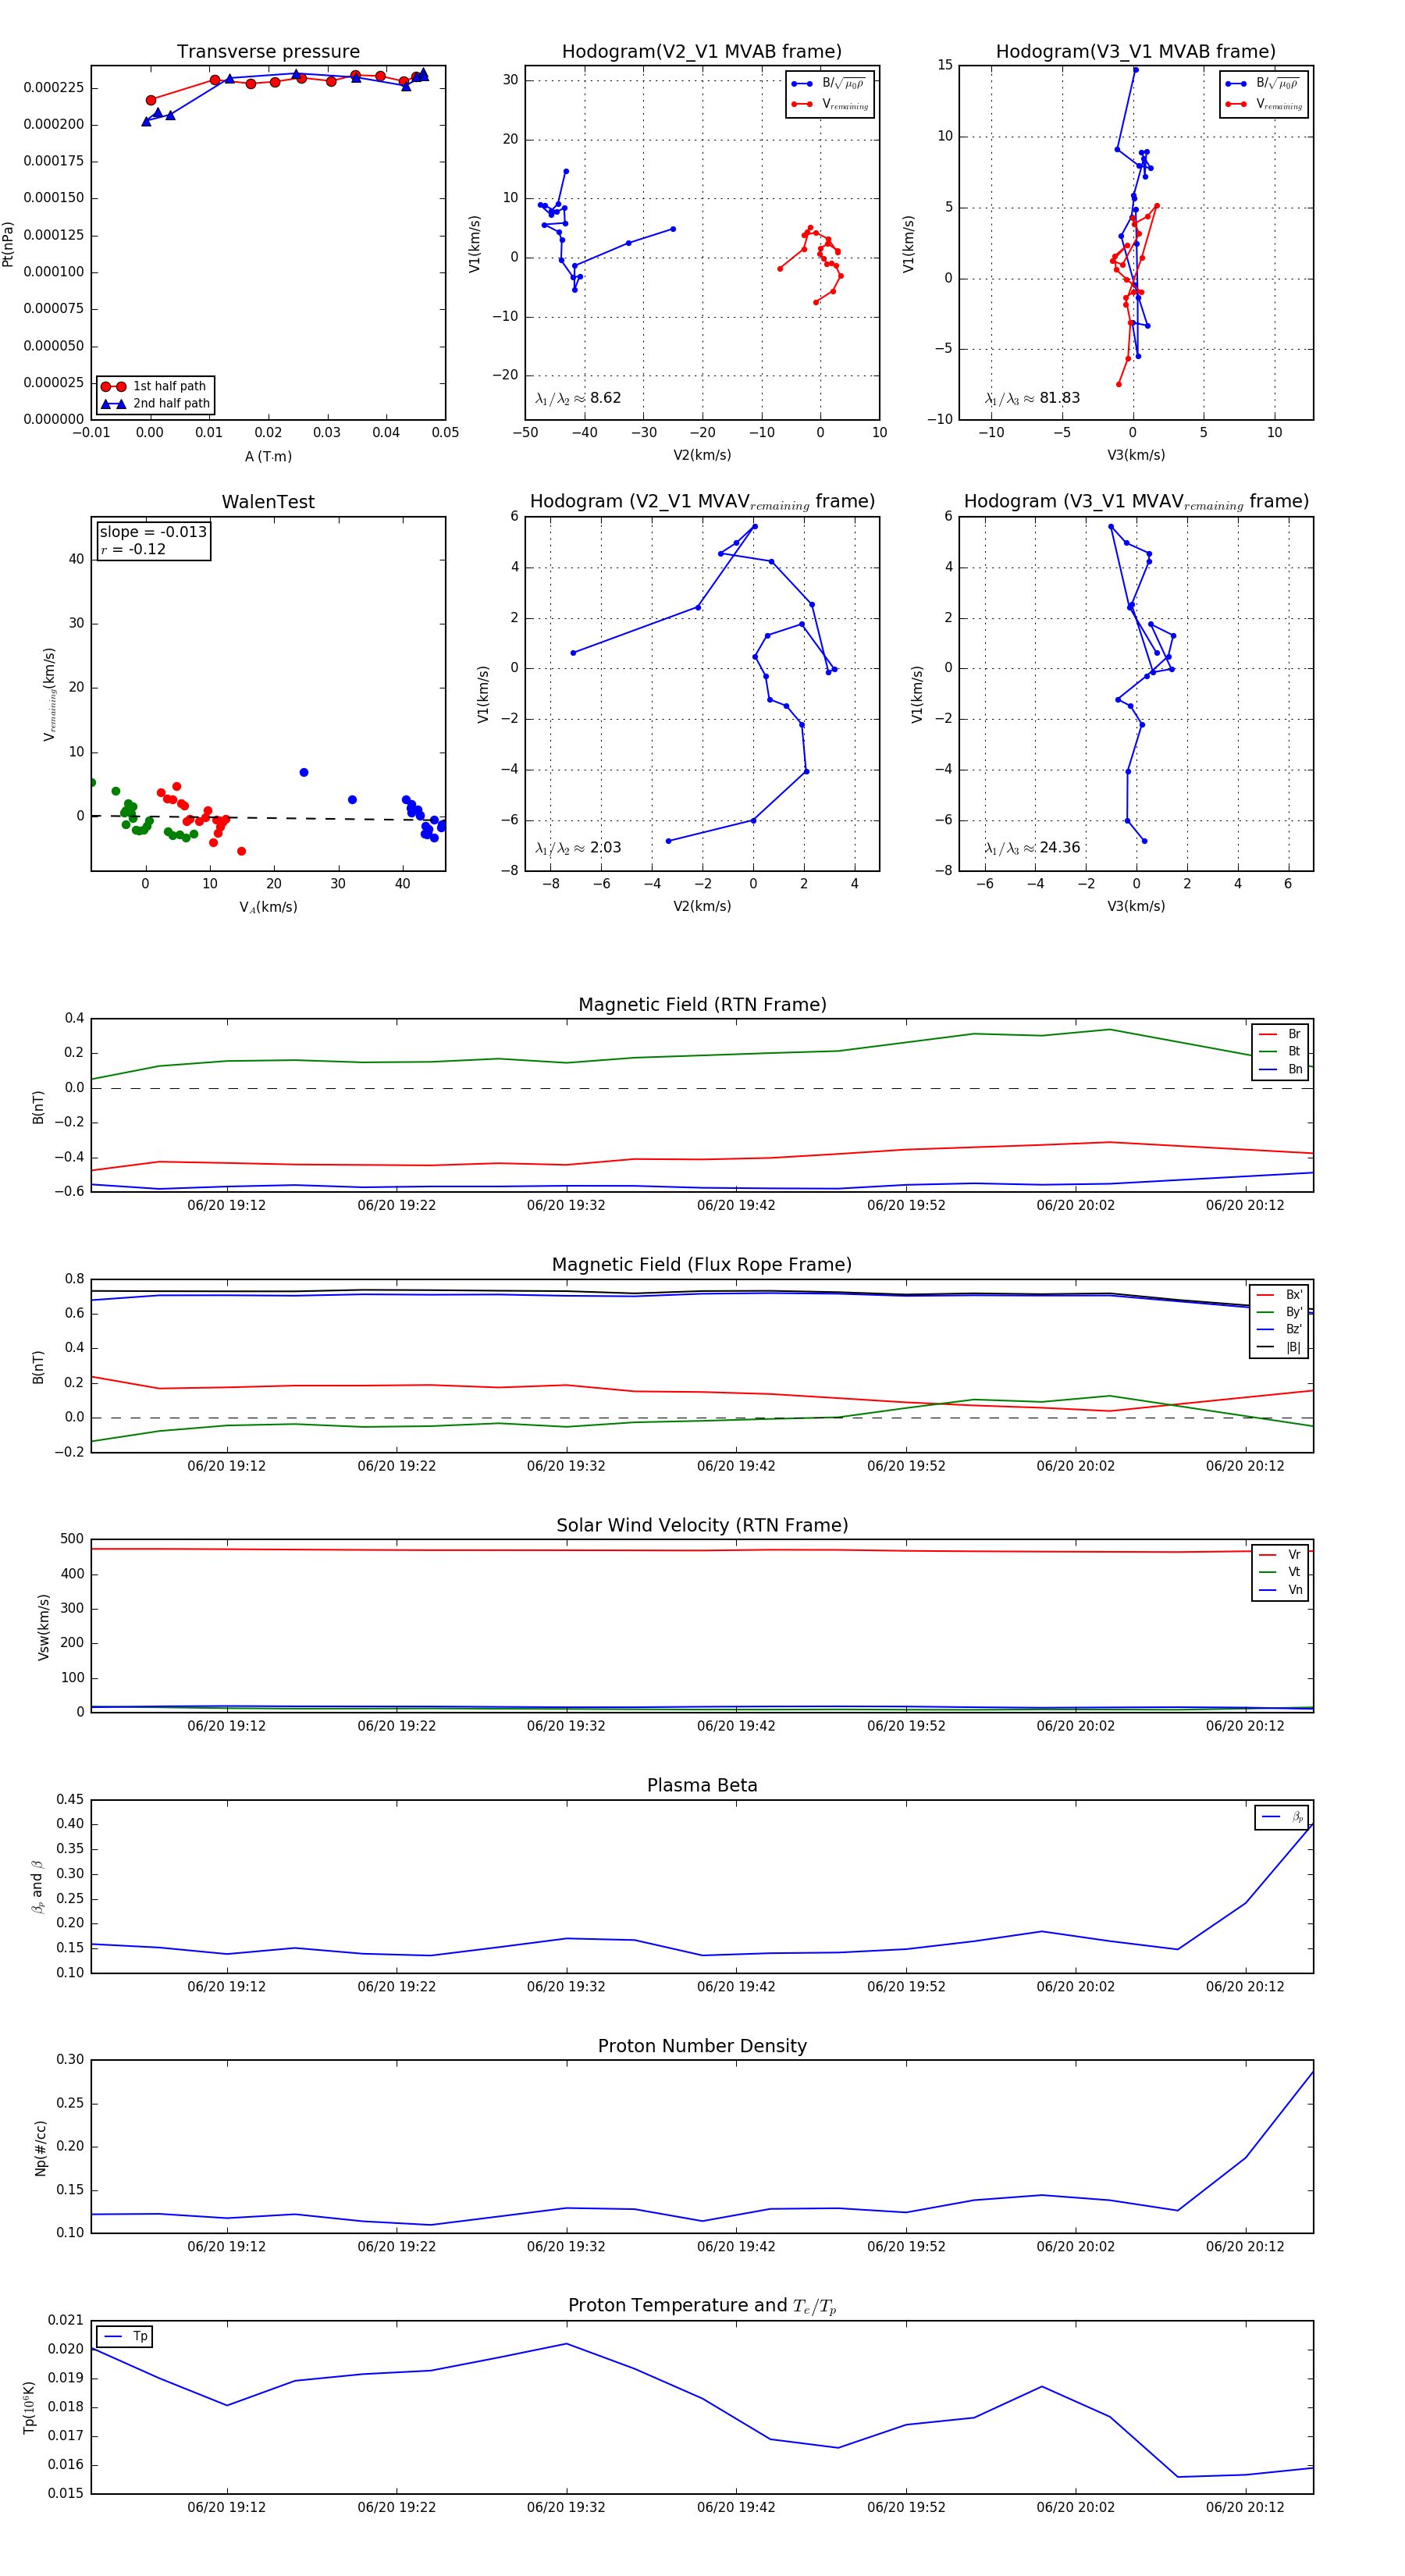Click the 'Plasma Beta' plot title
The height and width of the screenshot is (2576, 1405).
[702, 1786]
